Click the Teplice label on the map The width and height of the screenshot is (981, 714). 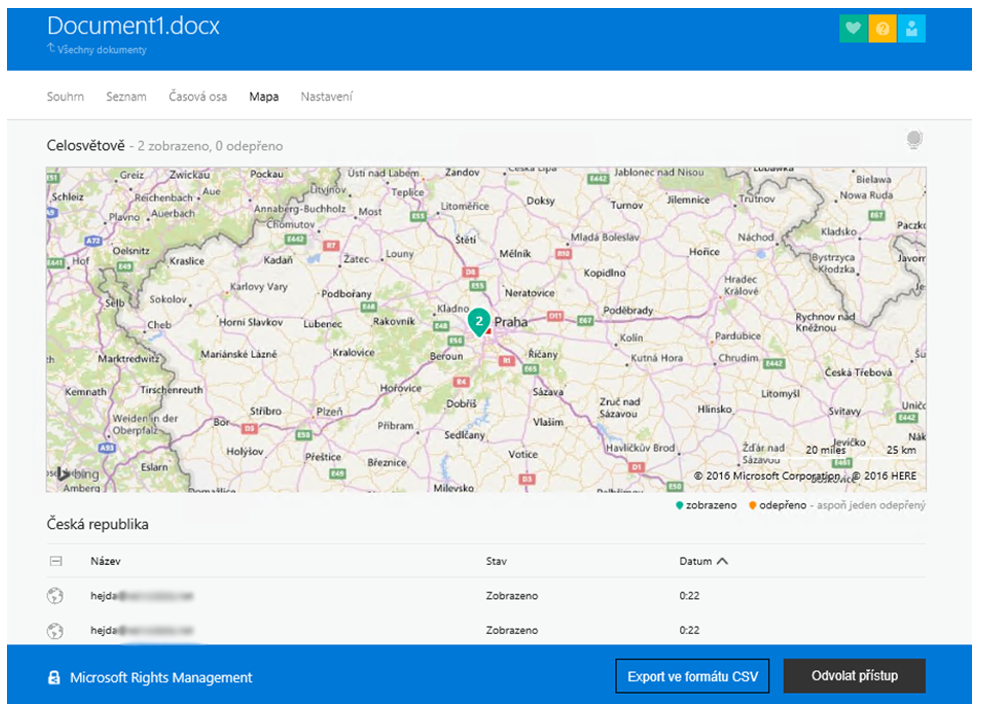pyautogui.click(x=408, y=193)
